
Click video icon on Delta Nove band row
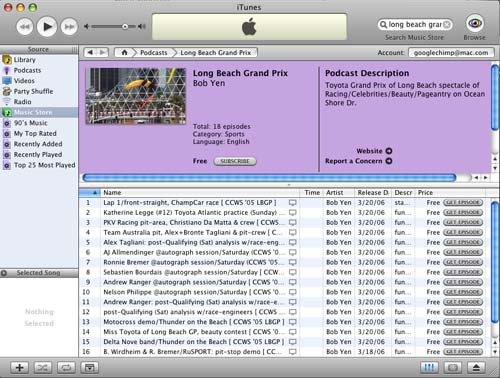292,342
